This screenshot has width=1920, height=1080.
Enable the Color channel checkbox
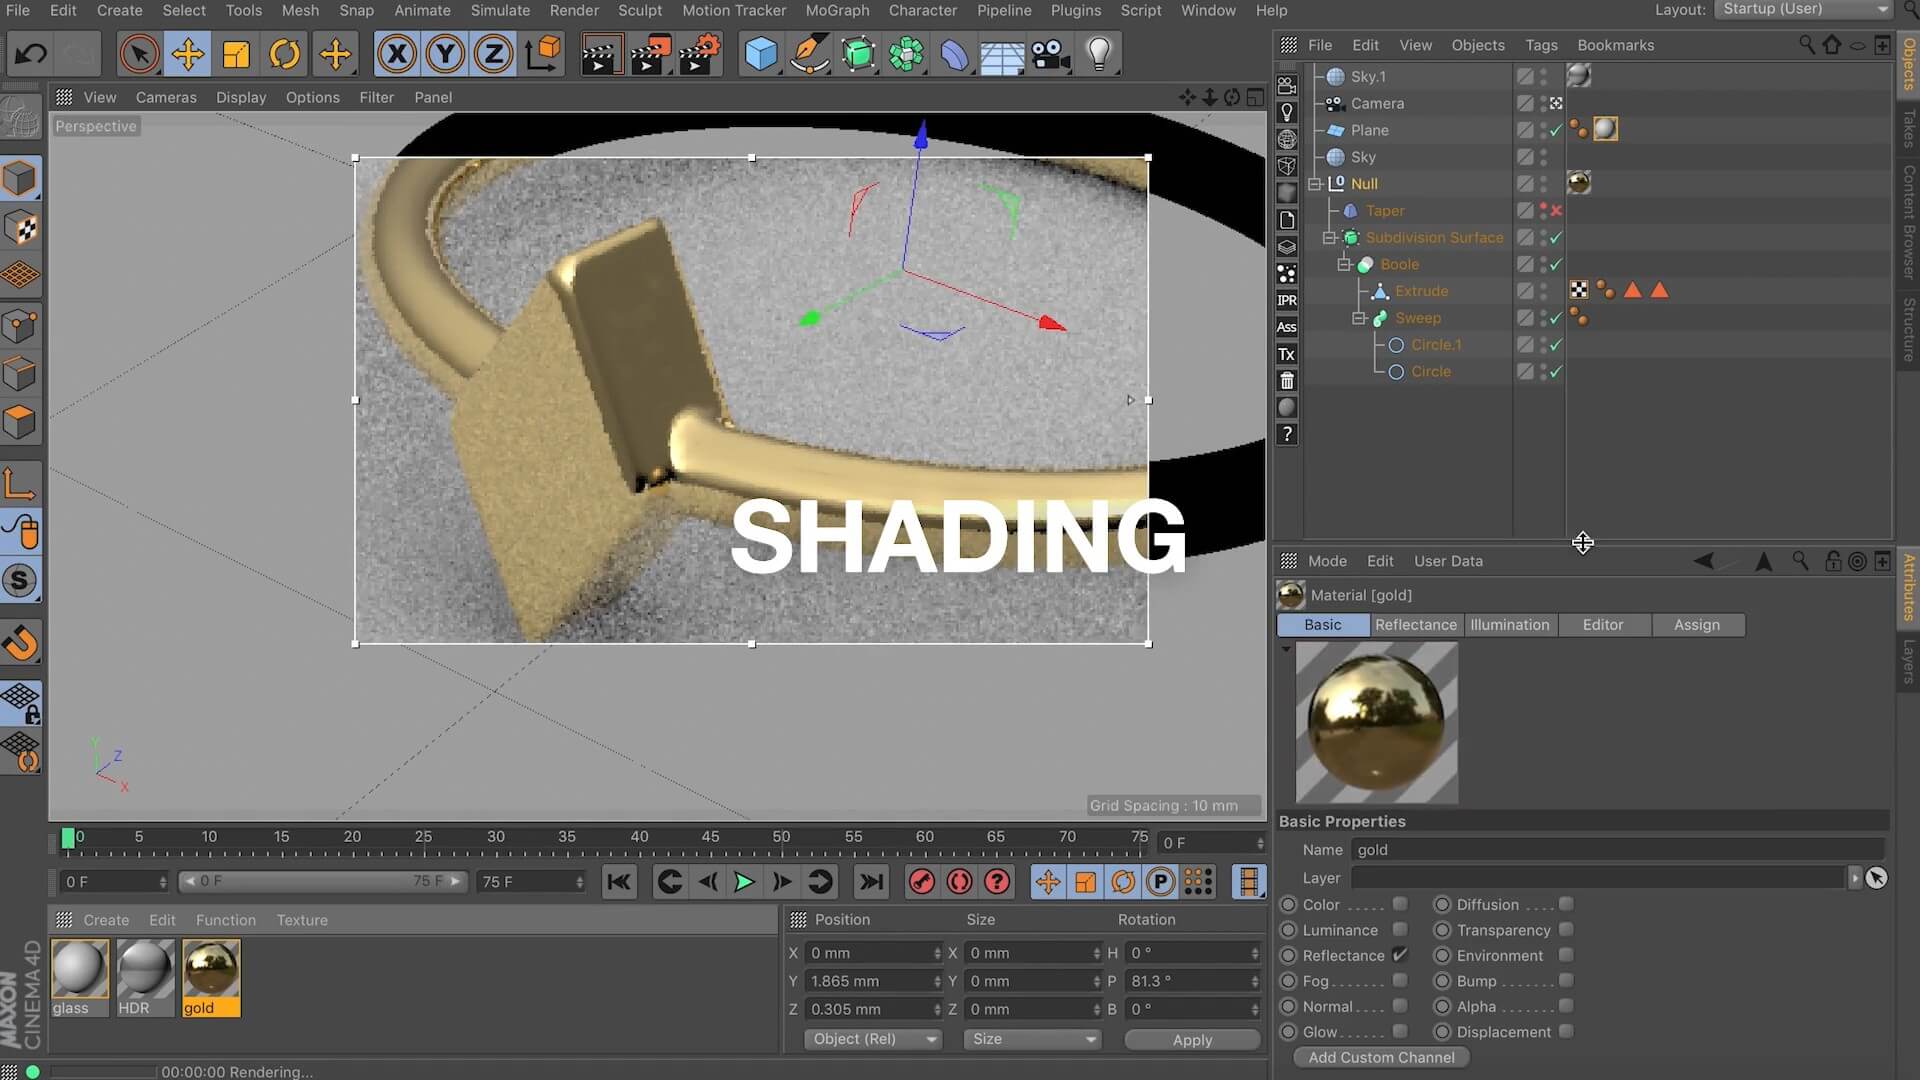click(1400, 904)
